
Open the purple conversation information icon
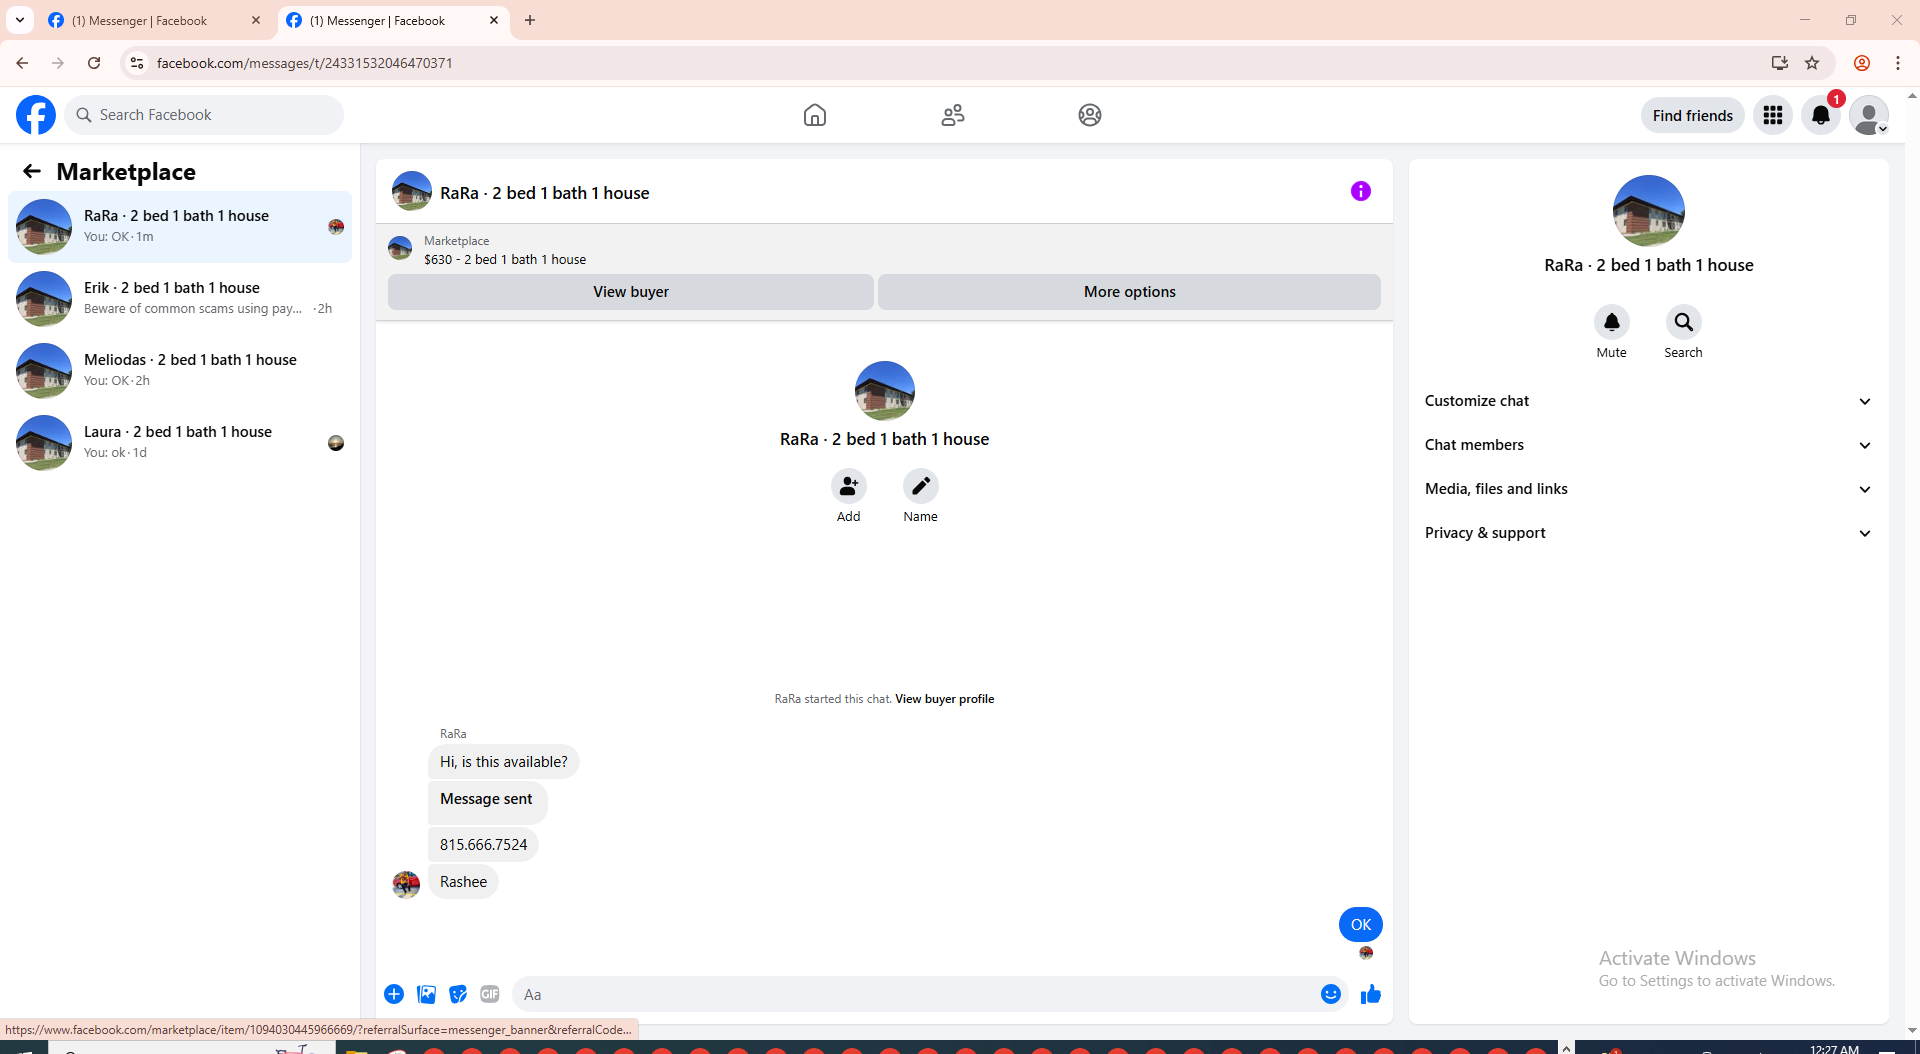[x=1361, y=191]
